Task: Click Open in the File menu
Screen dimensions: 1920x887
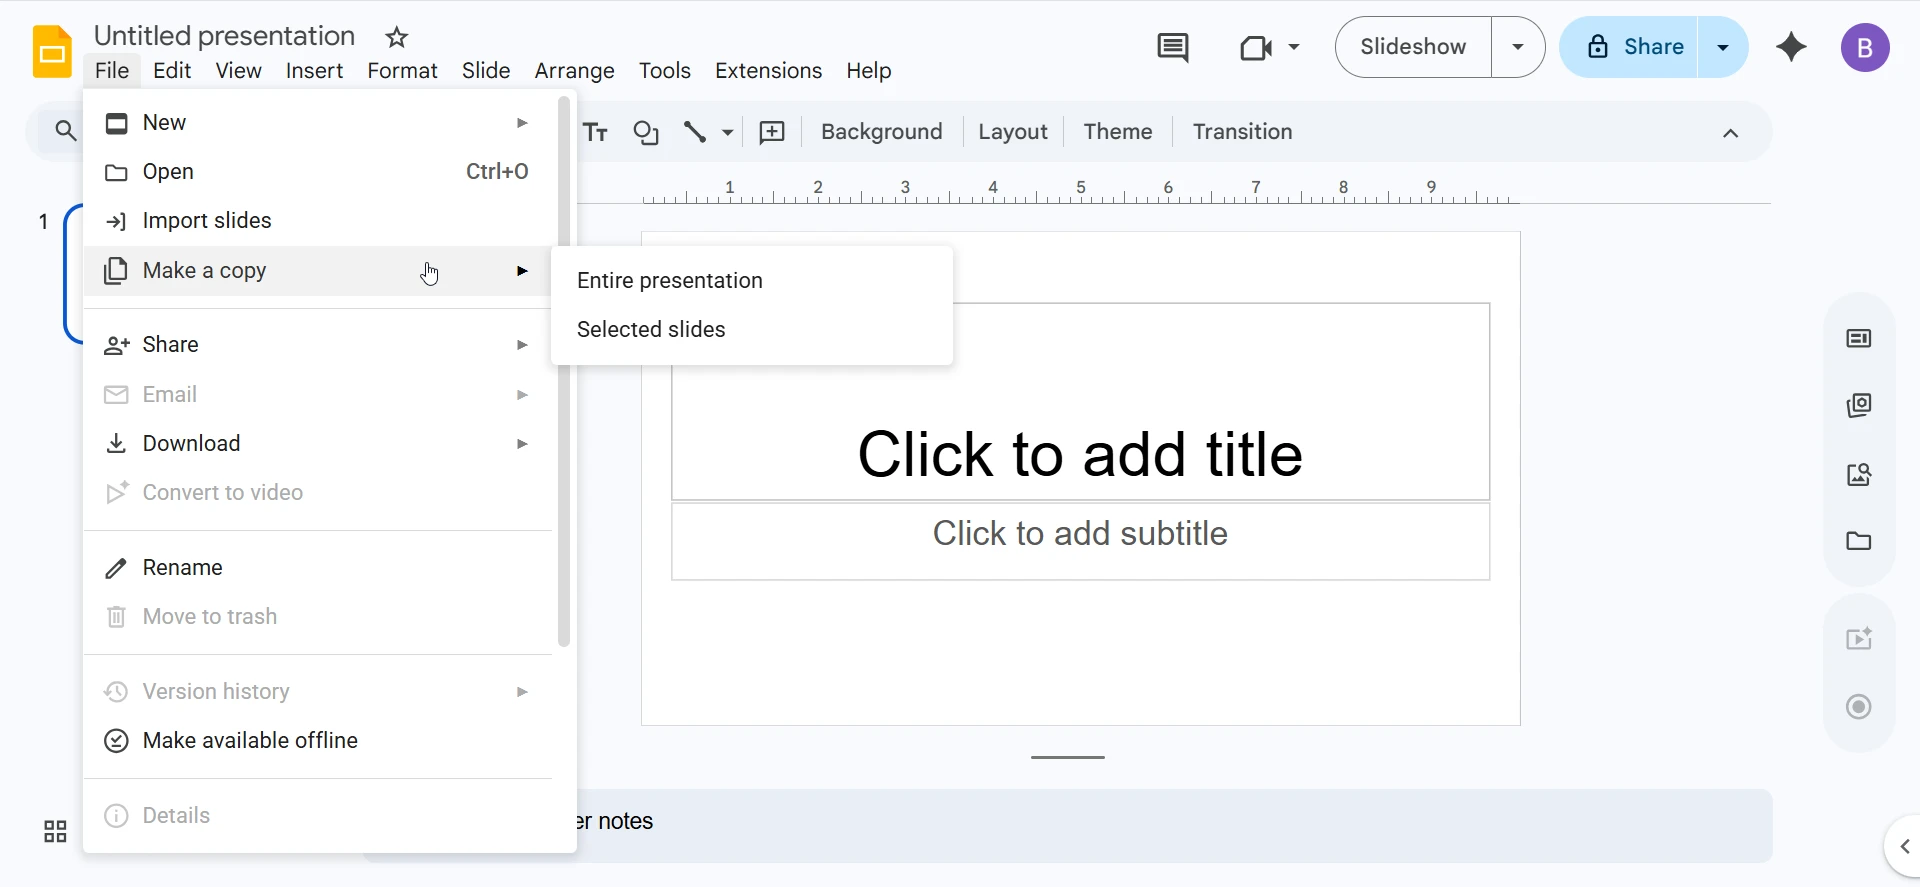Action: (x=318, y=172)
